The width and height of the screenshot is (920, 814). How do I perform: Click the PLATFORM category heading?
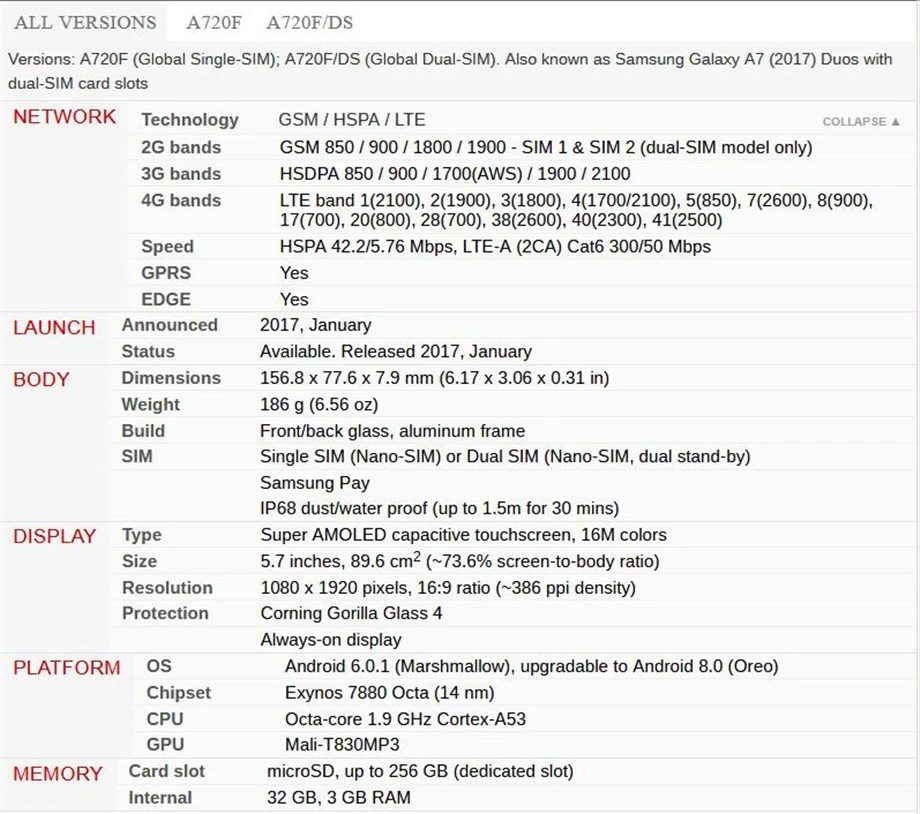click(x=67, y=668)
